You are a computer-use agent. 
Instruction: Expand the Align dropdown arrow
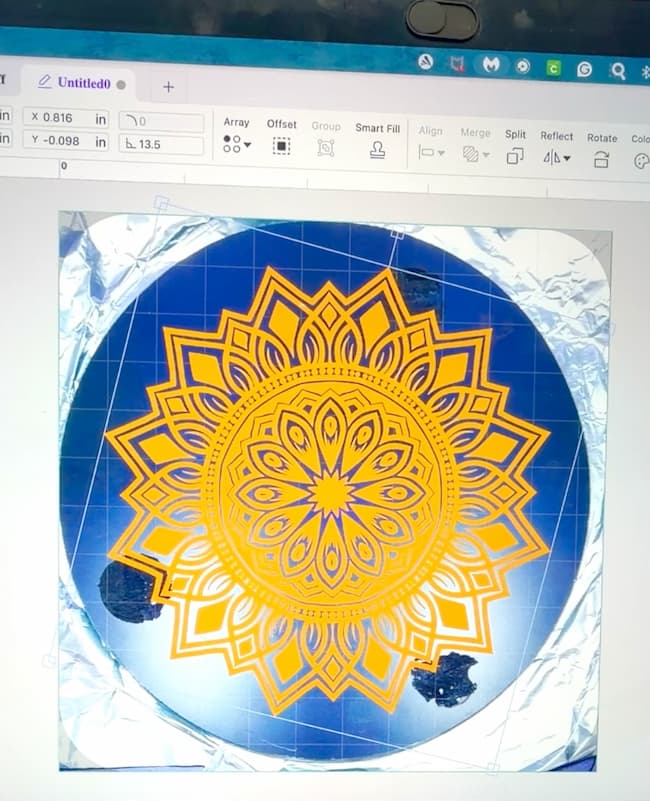click(x=442, y=153)
